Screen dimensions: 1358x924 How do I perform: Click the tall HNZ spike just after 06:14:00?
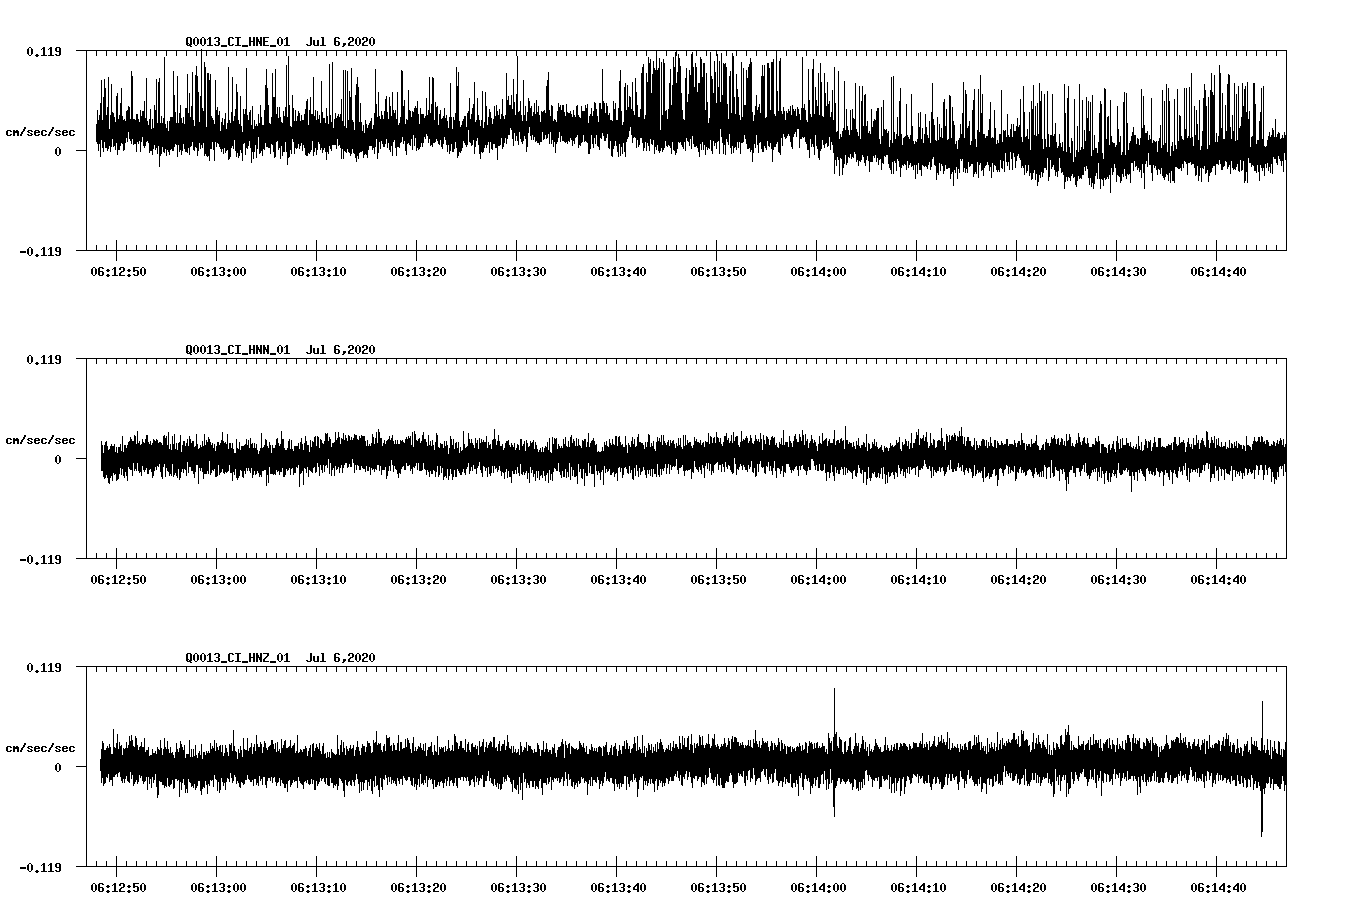coord(834,752)
